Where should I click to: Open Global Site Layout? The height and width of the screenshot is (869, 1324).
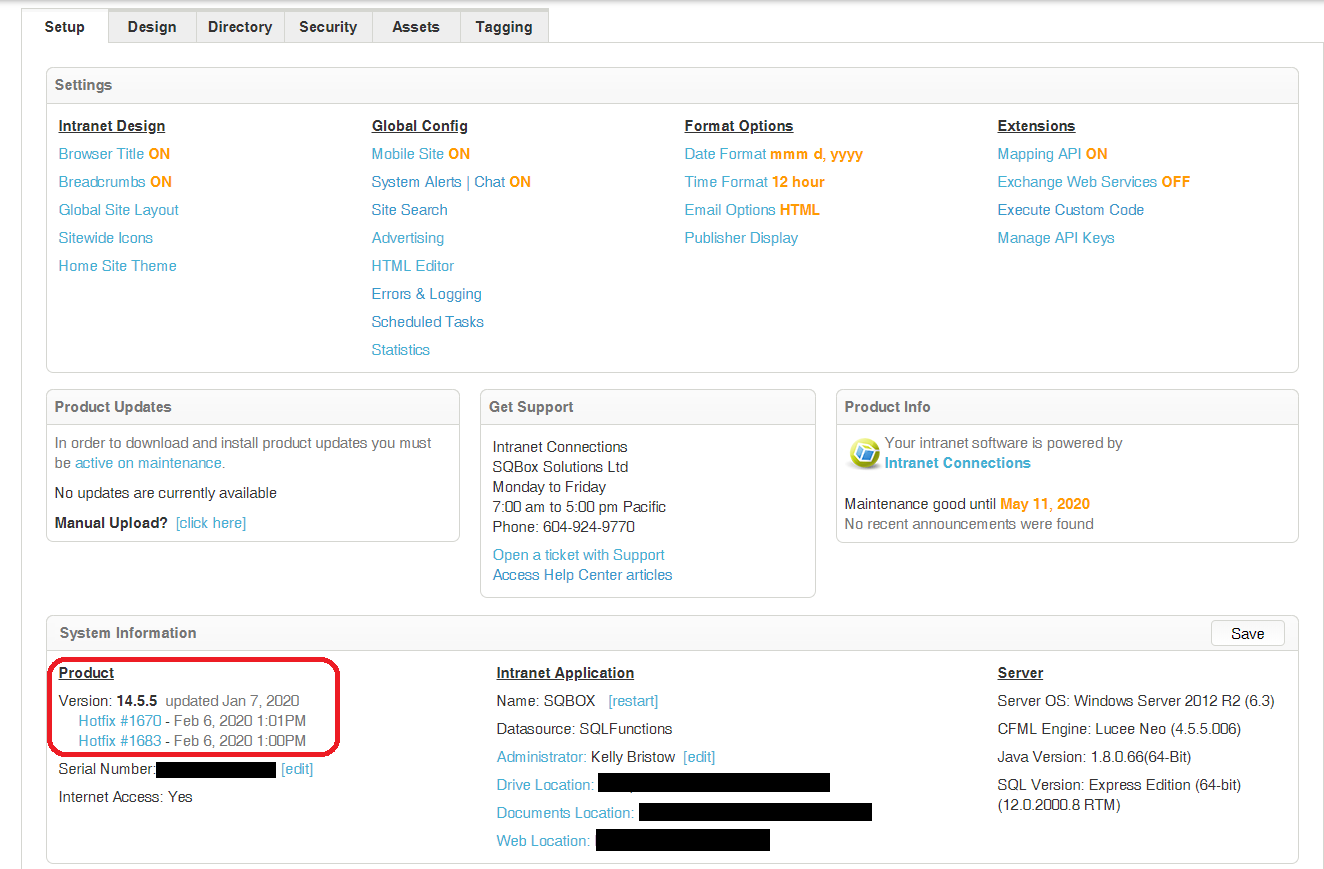pyautogui.click(x=119, y=210)
